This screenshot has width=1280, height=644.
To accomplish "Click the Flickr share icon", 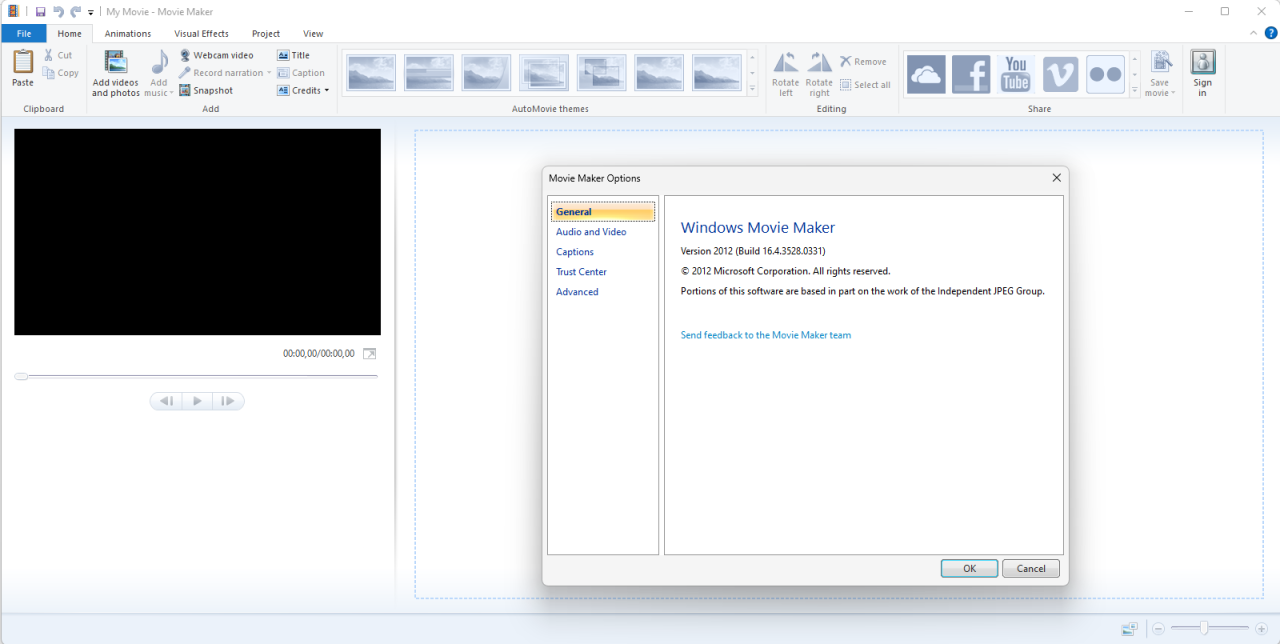I will click(x=1105, y=72).
